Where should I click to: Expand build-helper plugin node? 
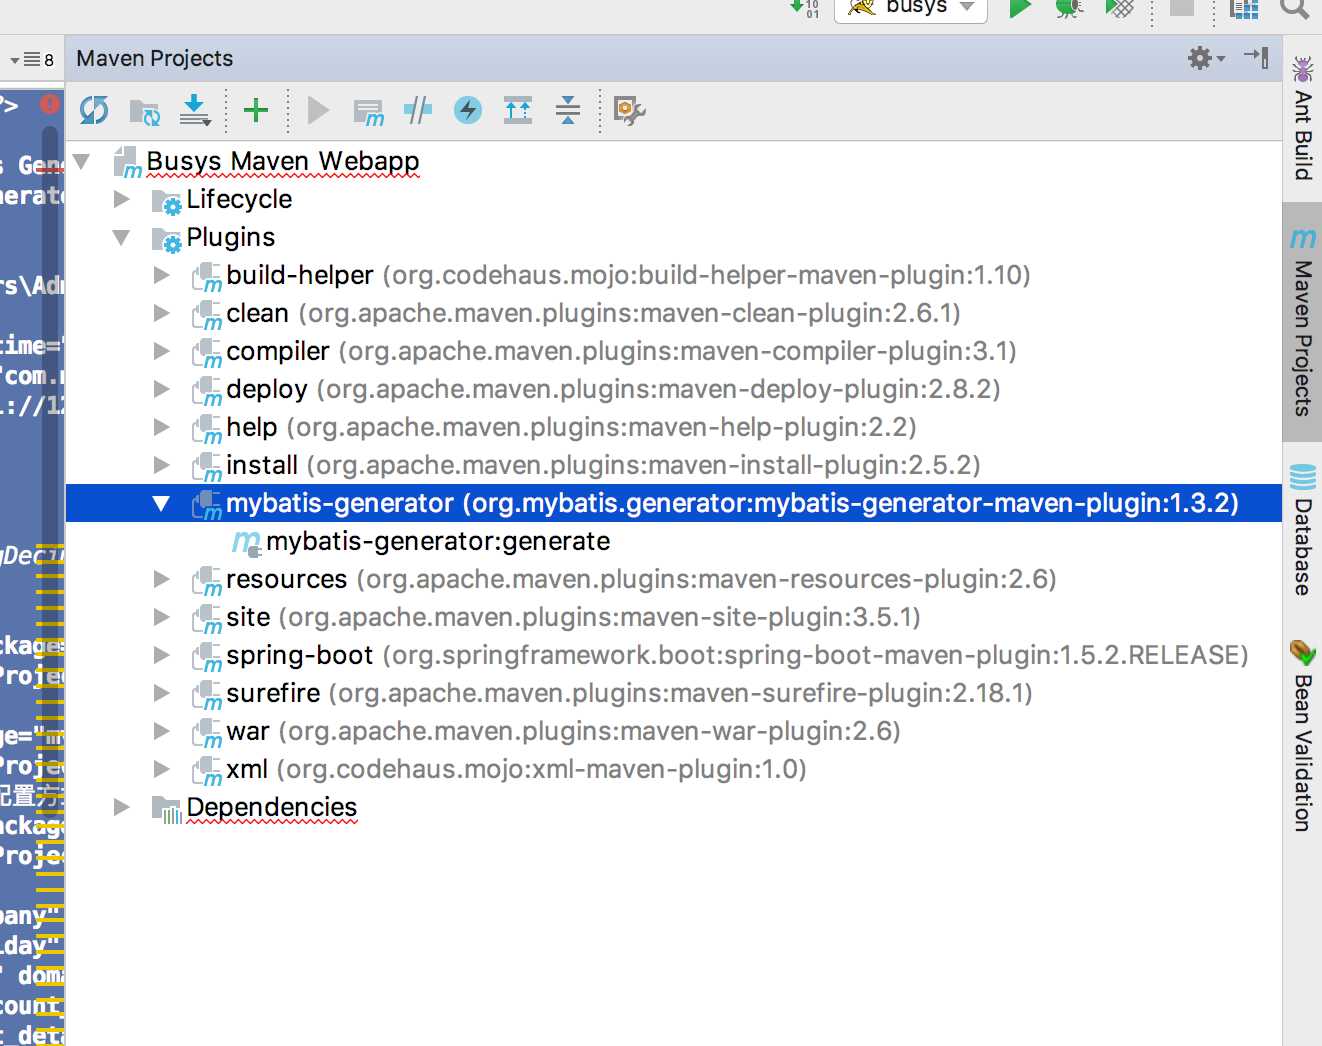[162, 275]
